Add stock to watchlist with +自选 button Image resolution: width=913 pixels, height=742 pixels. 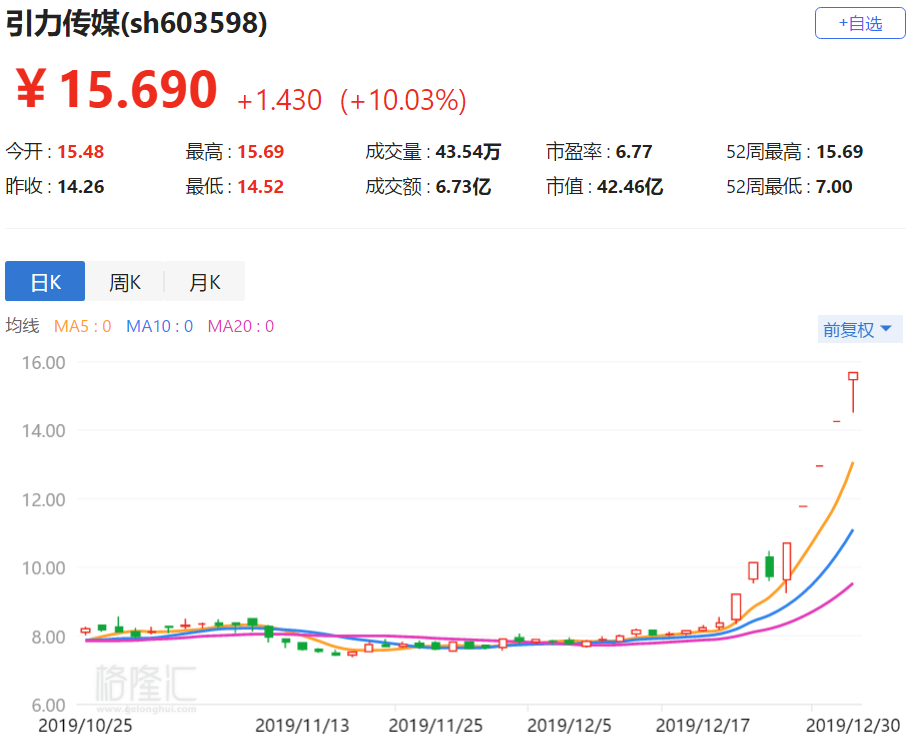click(859, 23)
